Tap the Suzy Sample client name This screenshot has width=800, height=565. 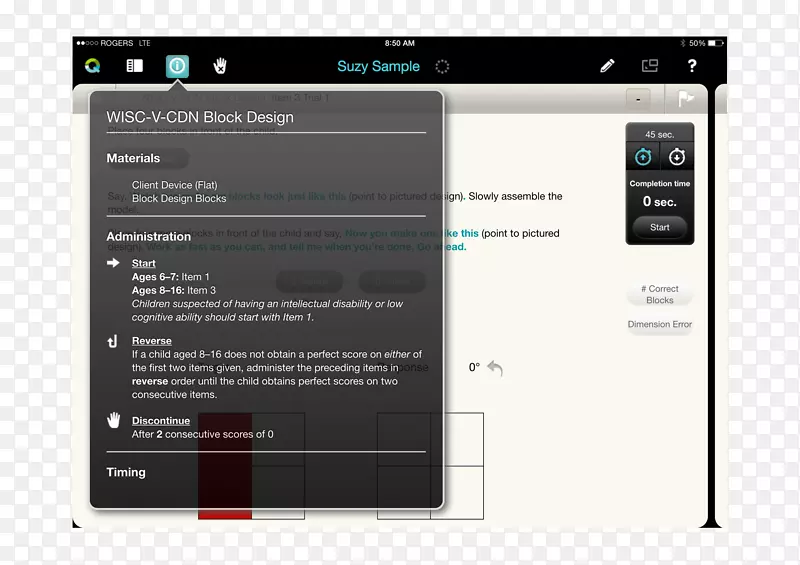pyautogui.click(x=379, y=66)
